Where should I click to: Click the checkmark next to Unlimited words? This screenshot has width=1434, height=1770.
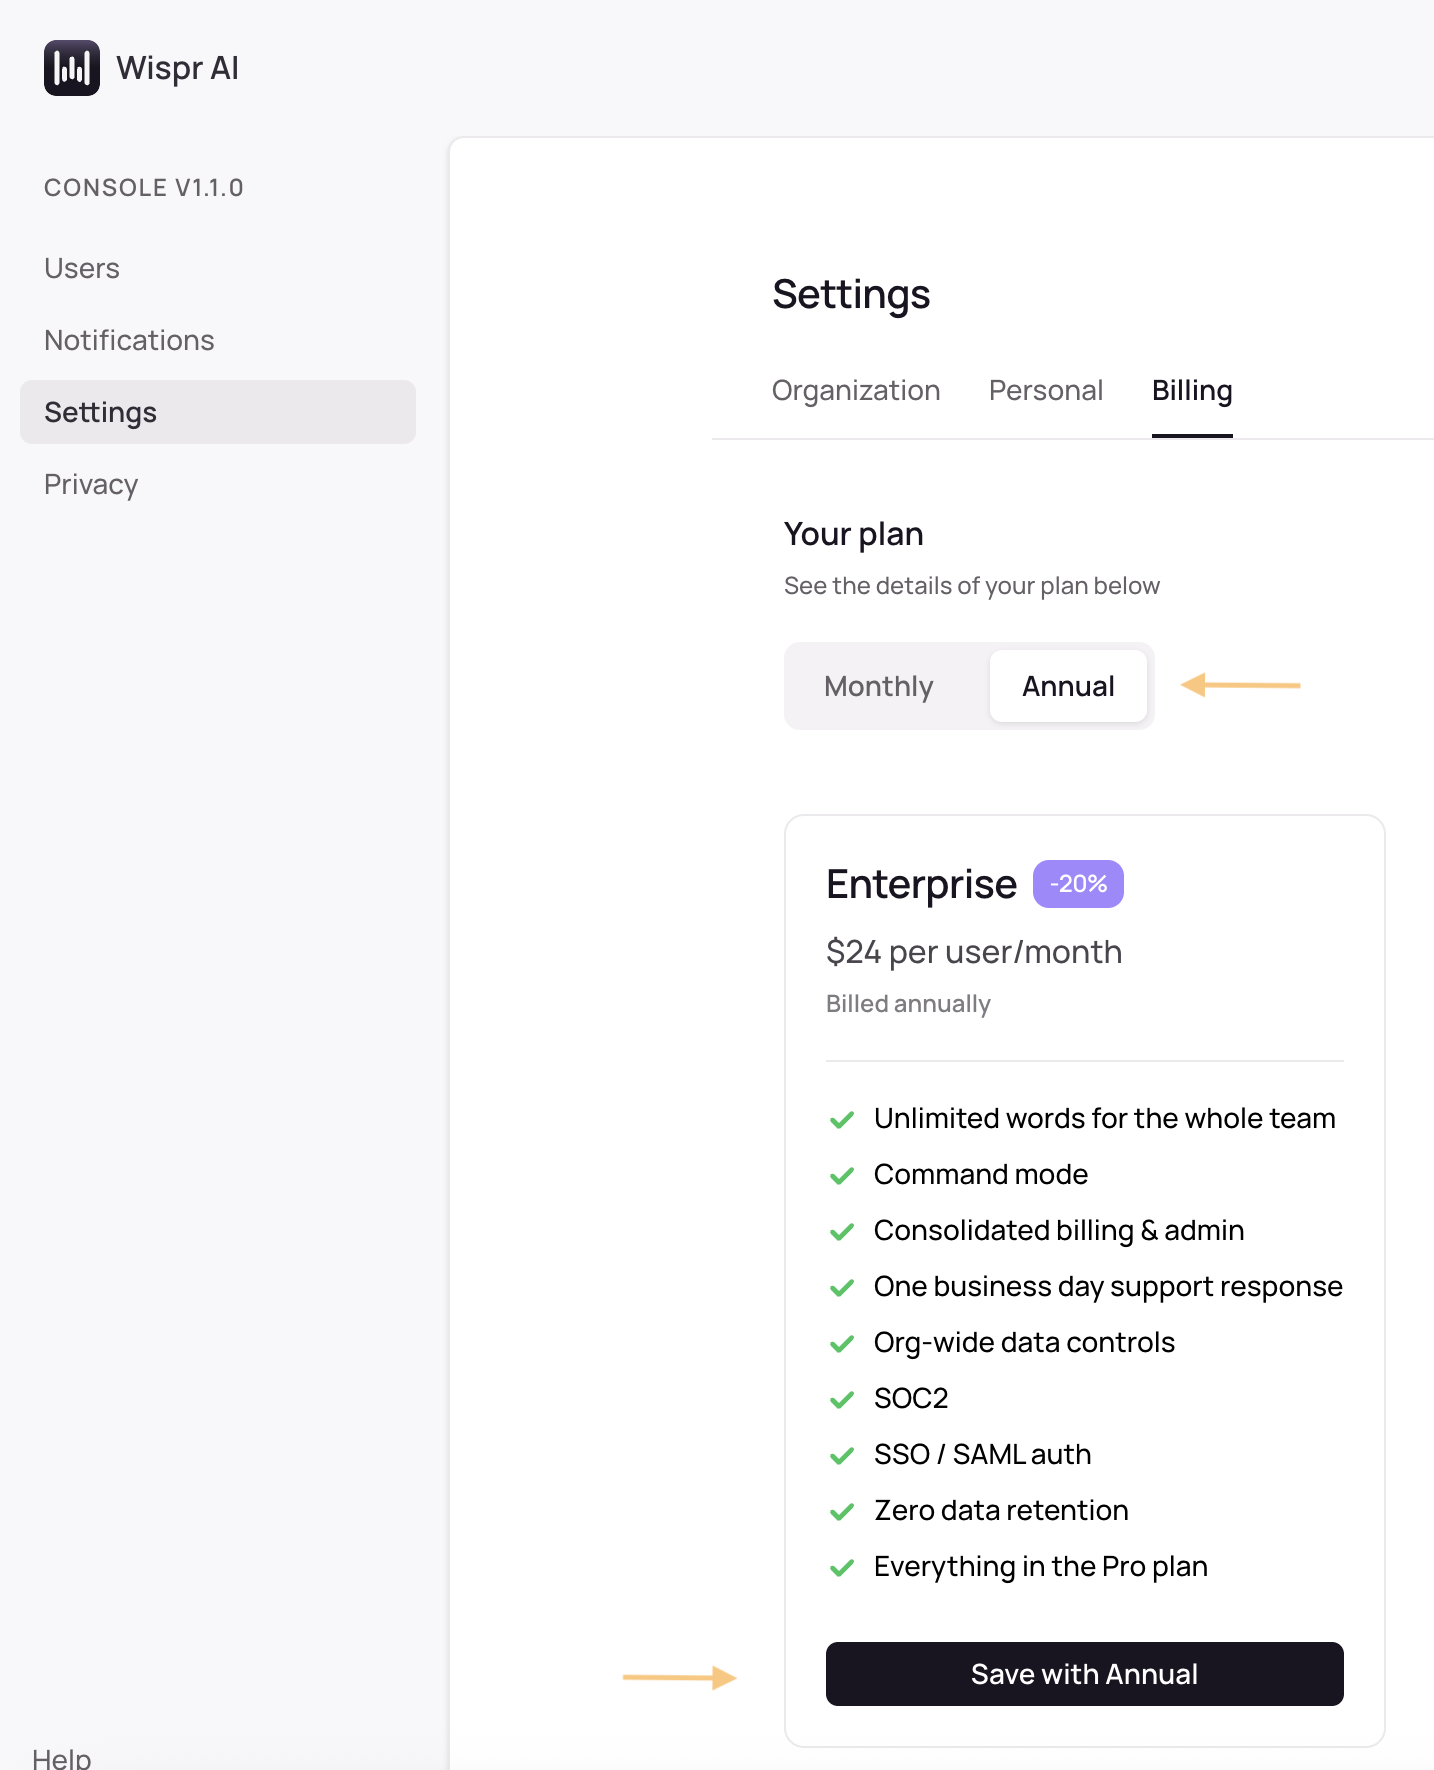tap(842, 1119)
